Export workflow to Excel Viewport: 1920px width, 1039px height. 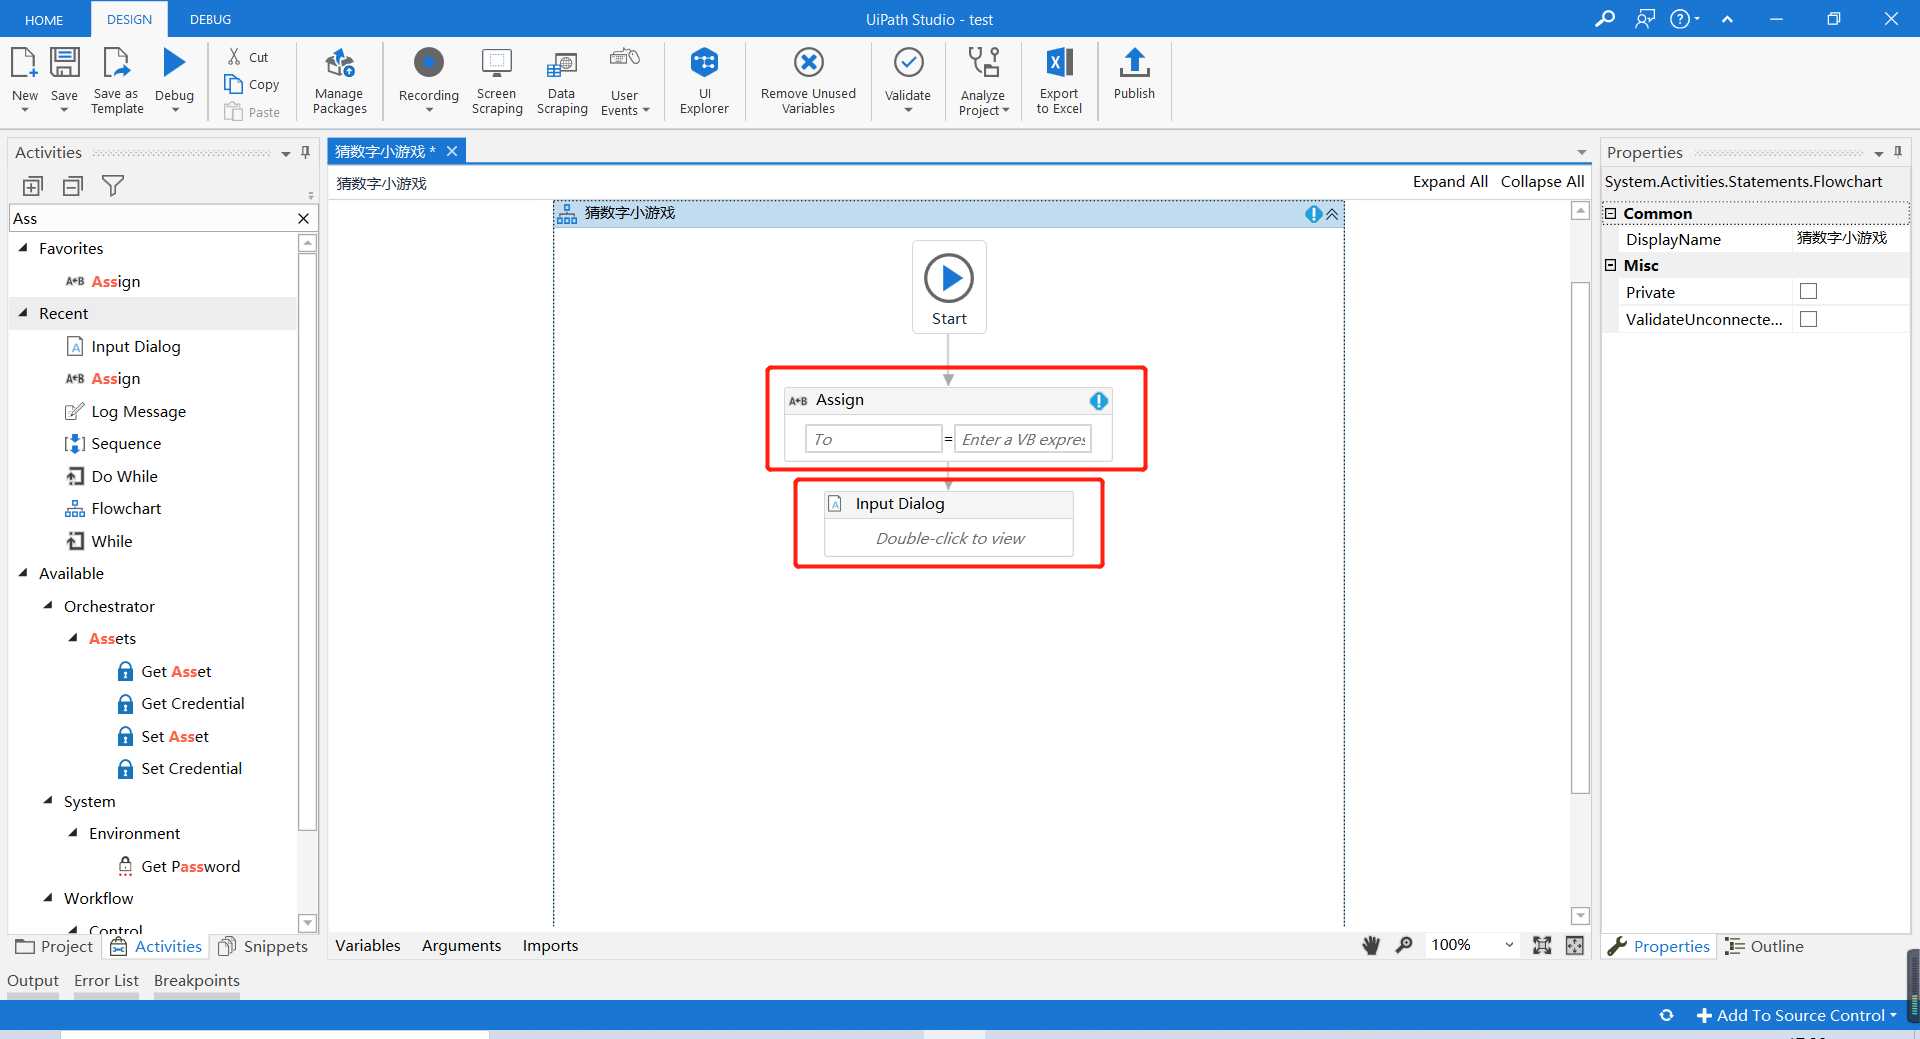(x=1059, y=80)
